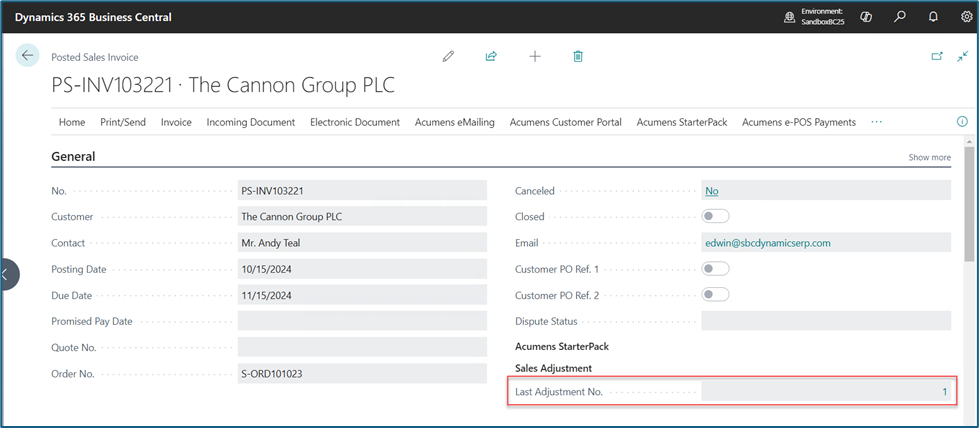This screenshot has width=979, height=428.
Task: Go back with the arrow button
Action: (x=27, y=56)
